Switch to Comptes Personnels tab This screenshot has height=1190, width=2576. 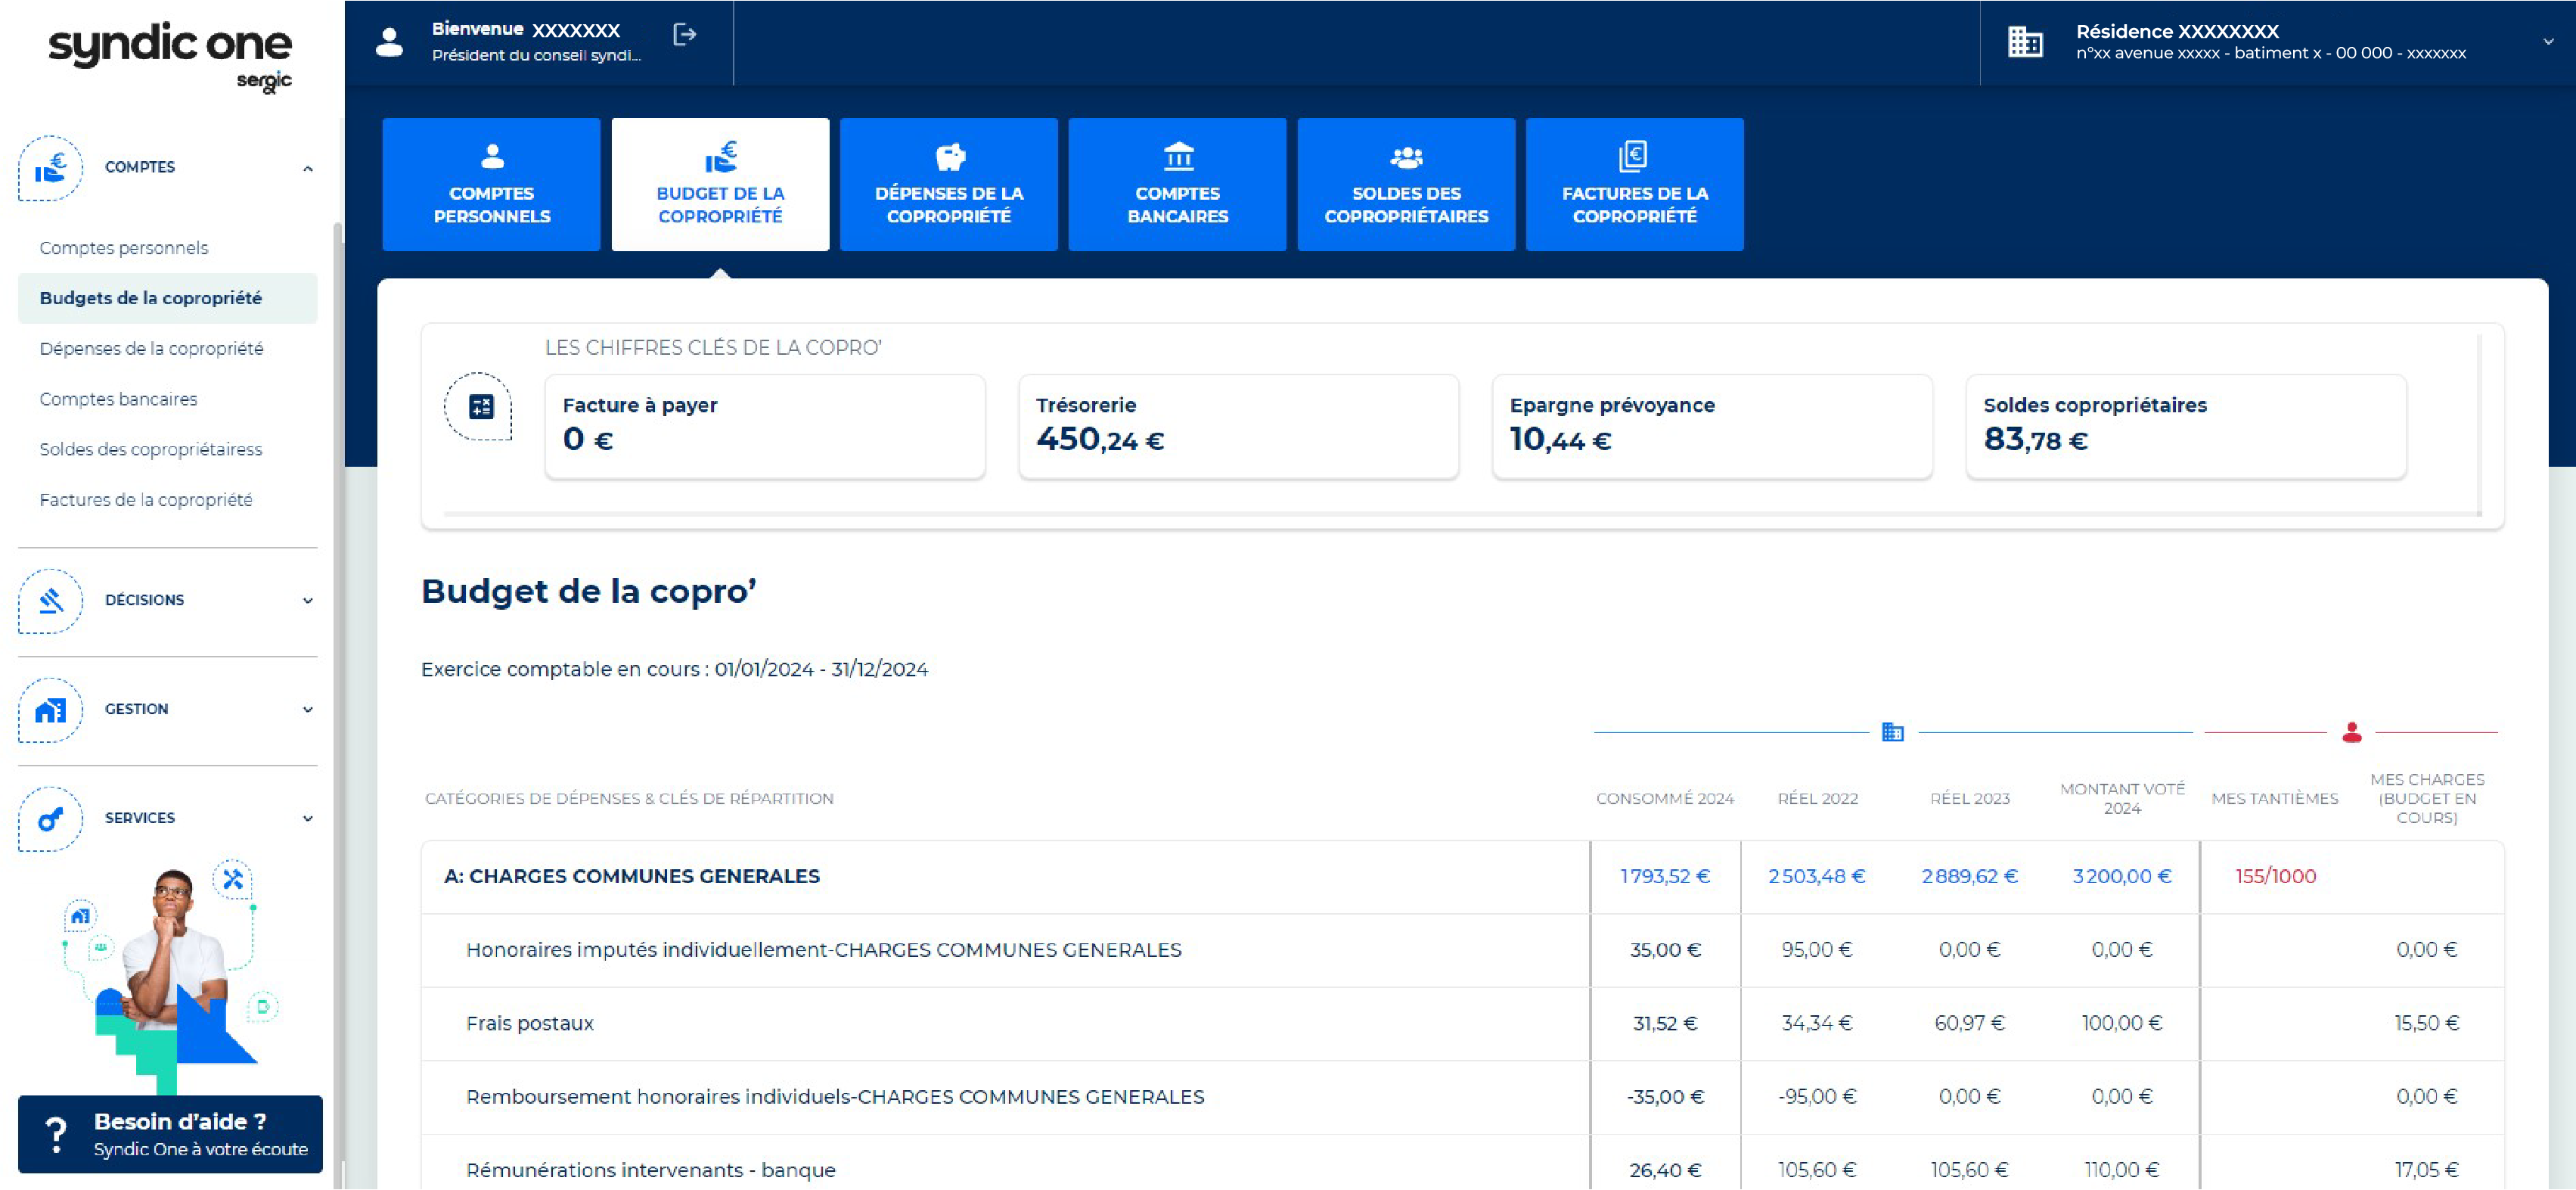coord(491,184)
